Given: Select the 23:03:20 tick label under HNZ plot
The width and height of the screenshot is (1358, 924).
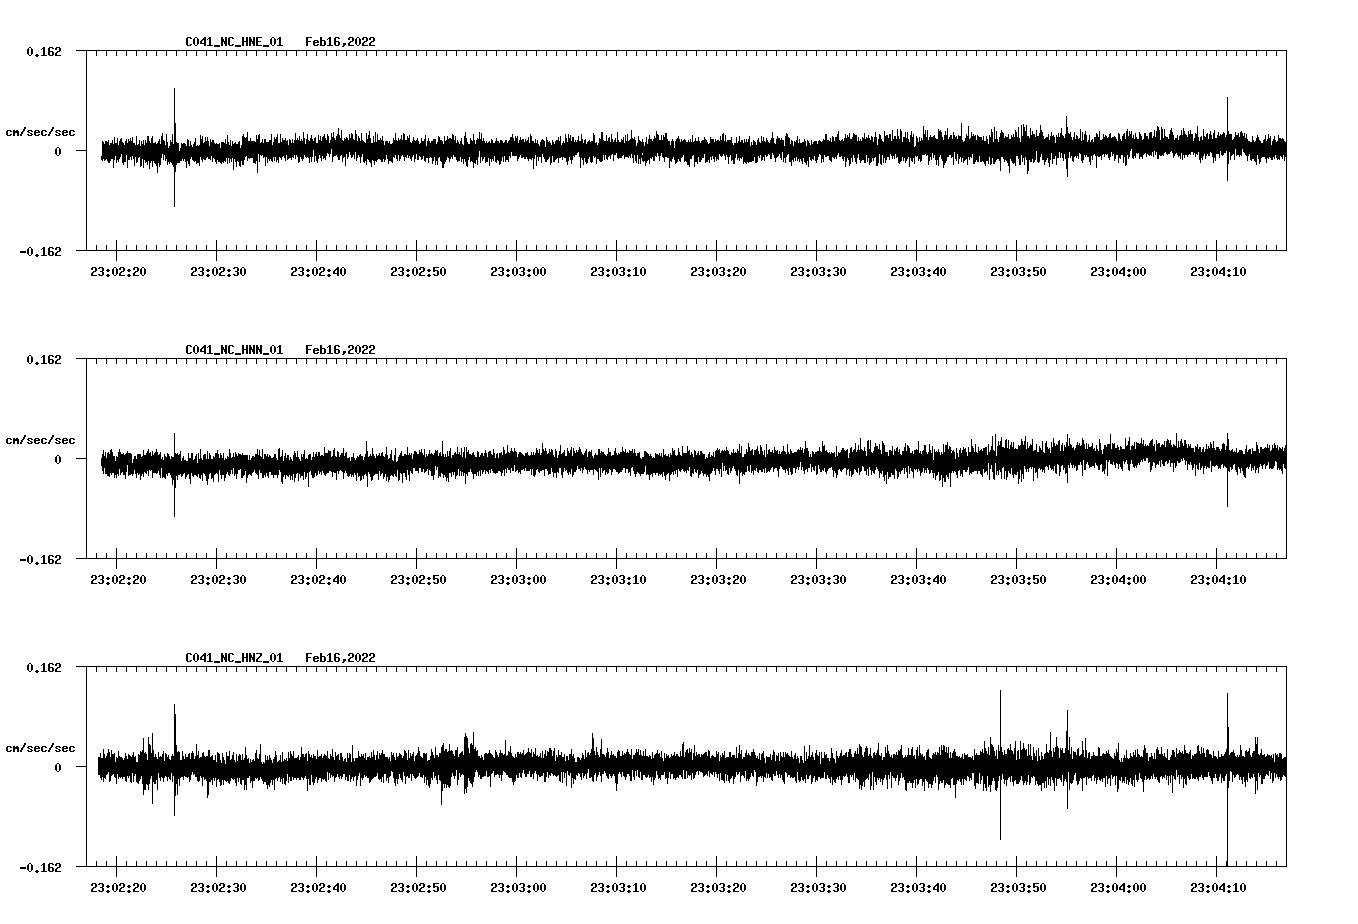Looking at the screenshot, I should [718, 888].
